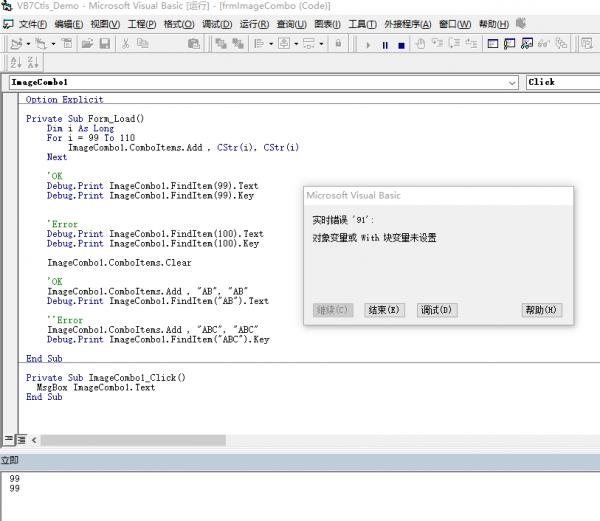Open the 外接程序(A) menu

408,24
